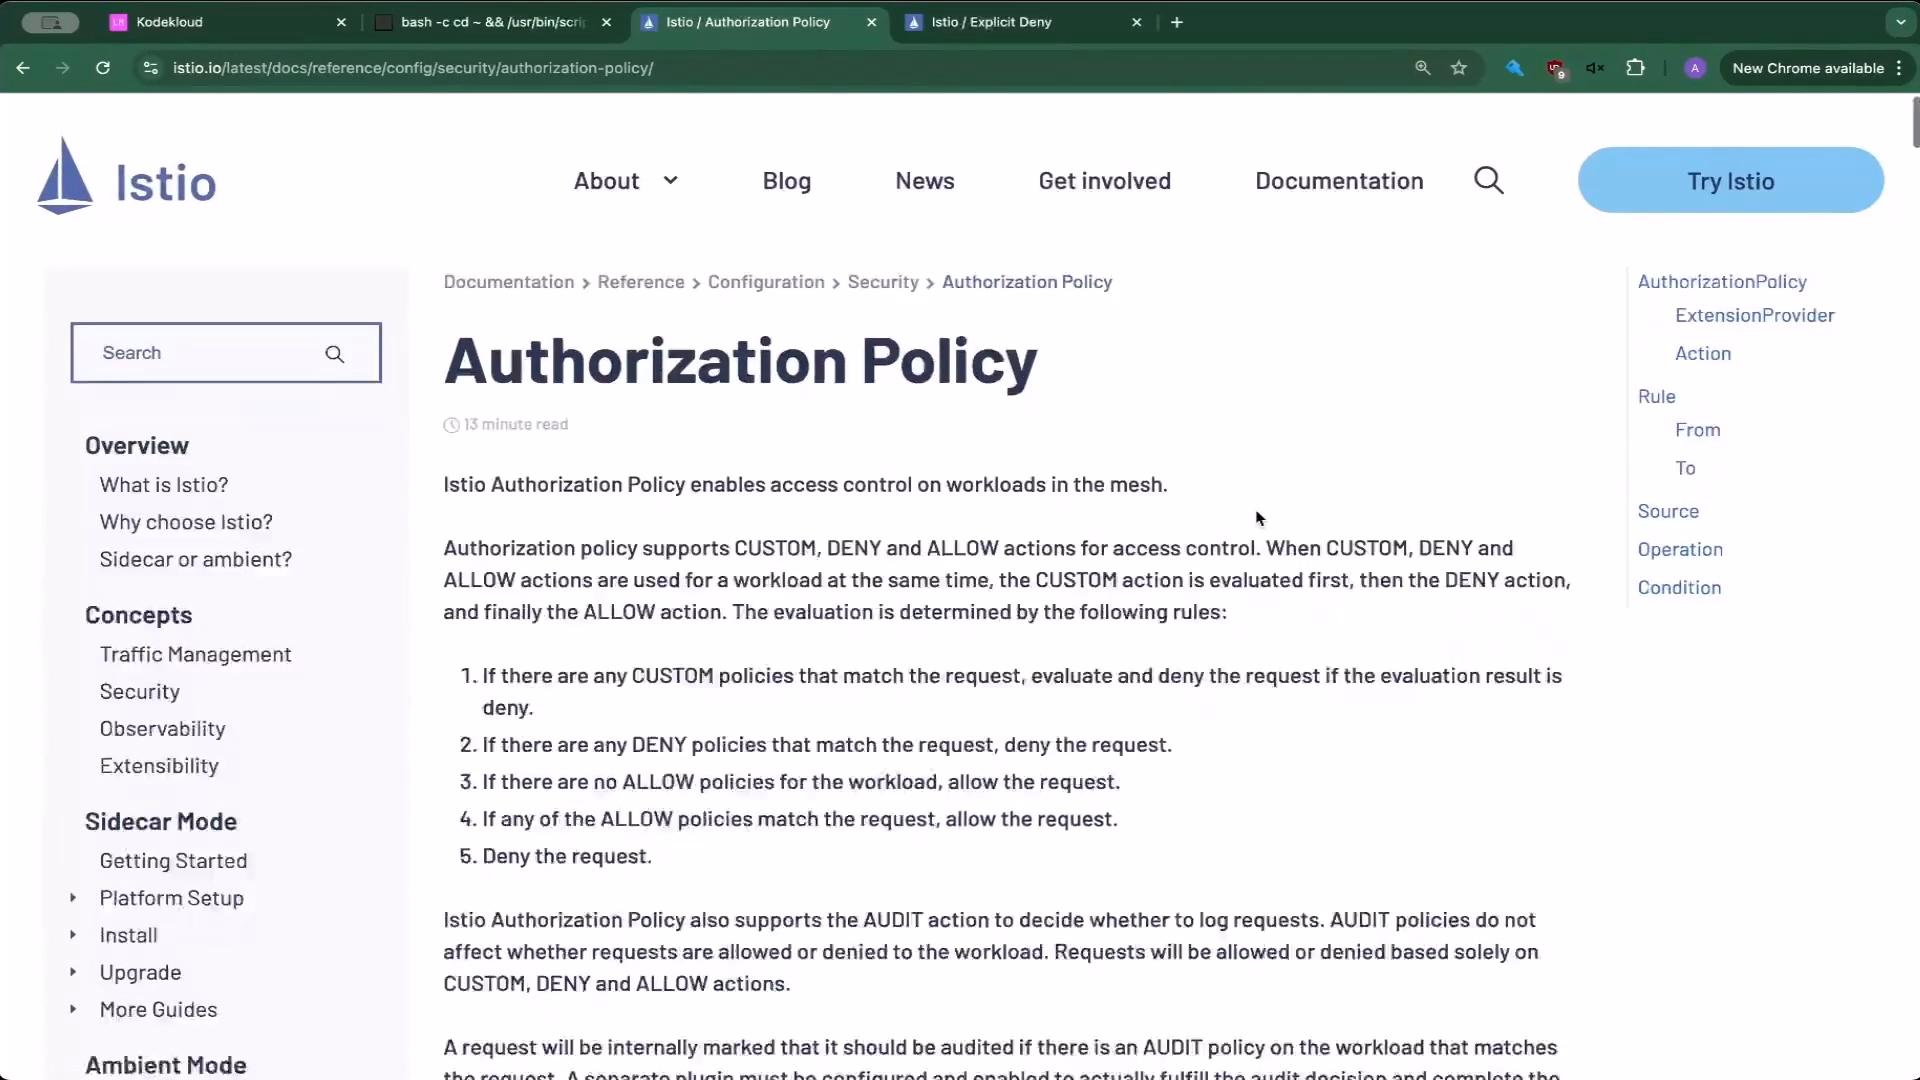Open the tab search dropdown arrow
1920x1080 pixels.
coord(1900,22)
